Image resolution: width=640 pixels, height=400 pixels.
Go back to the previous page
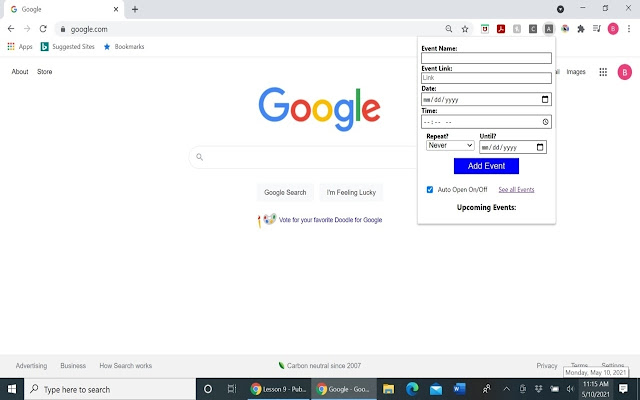11,29
